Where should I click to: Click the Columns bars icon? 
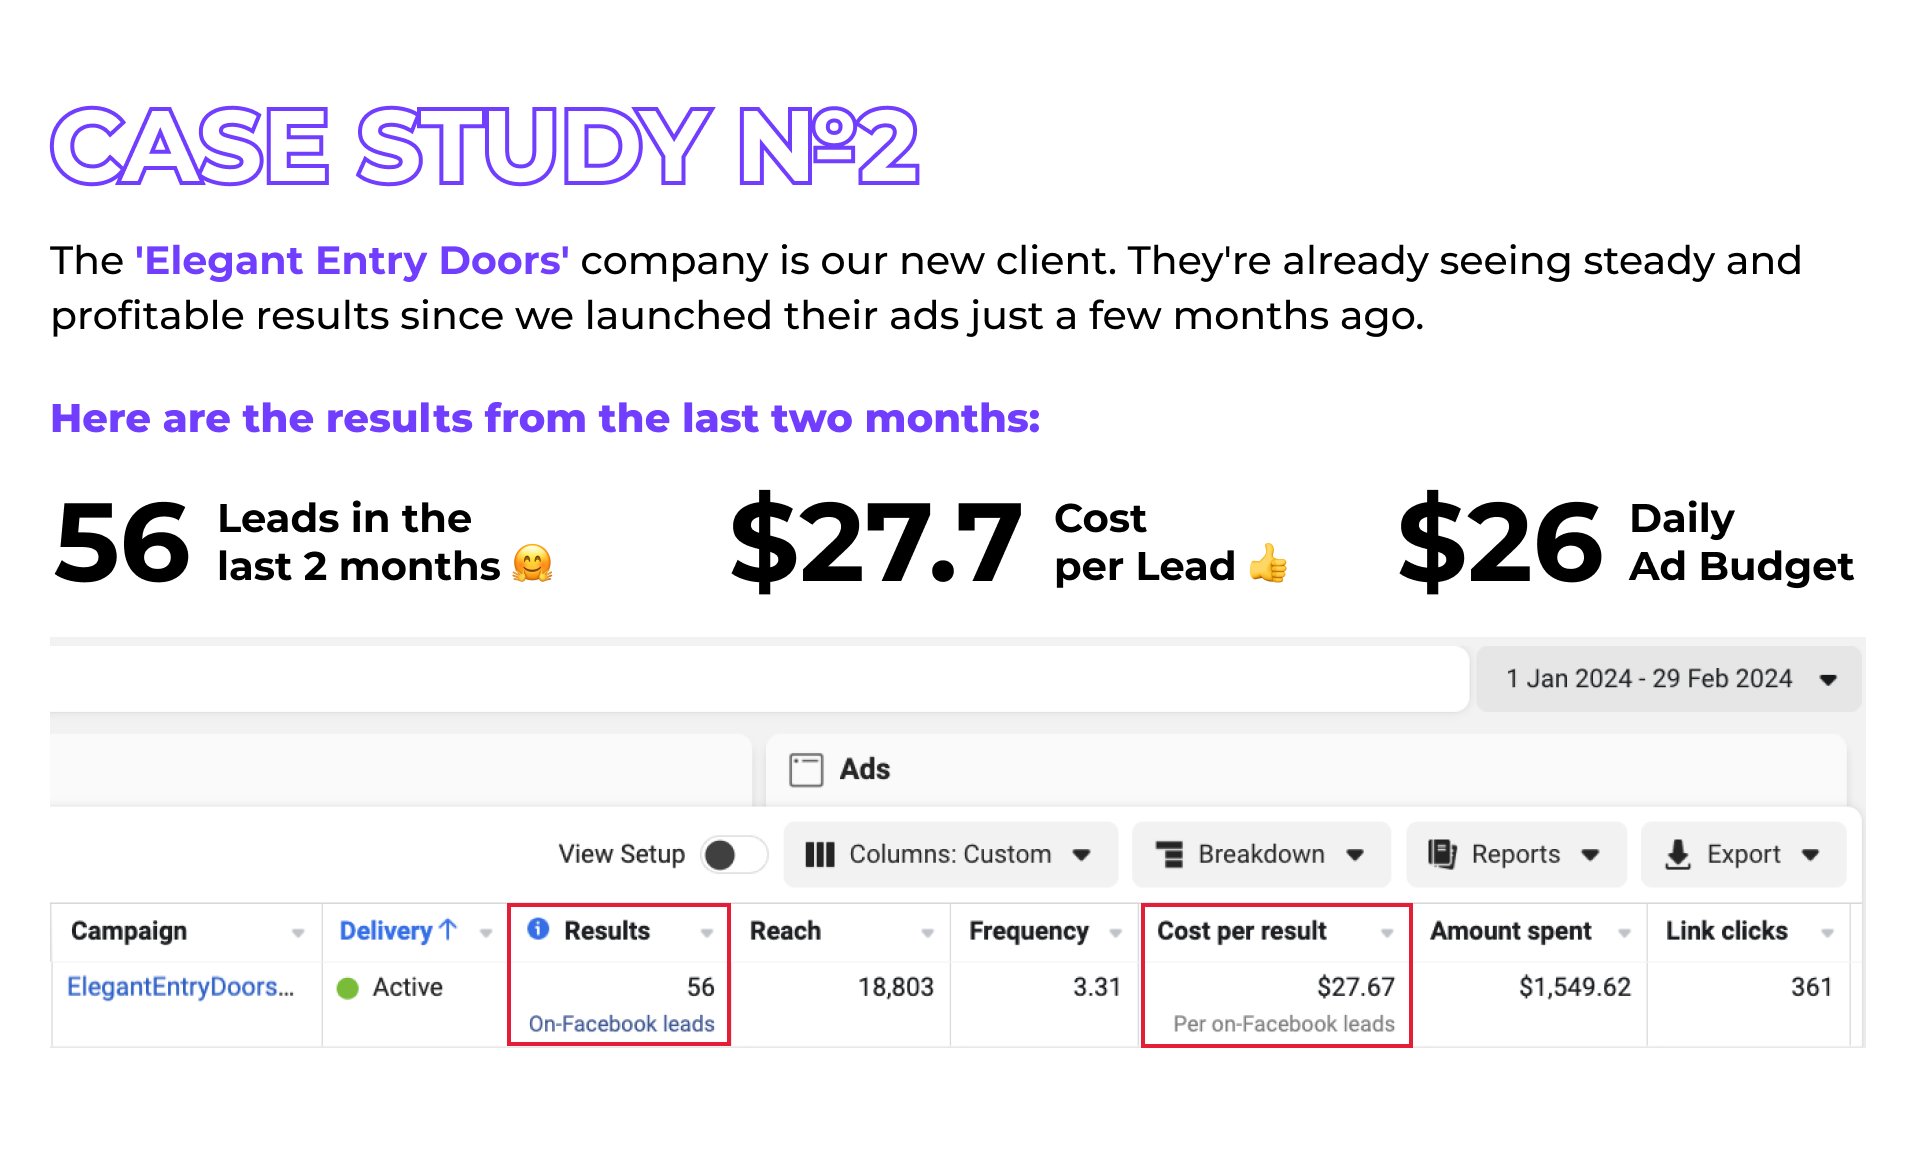click(x=819, y=855)
